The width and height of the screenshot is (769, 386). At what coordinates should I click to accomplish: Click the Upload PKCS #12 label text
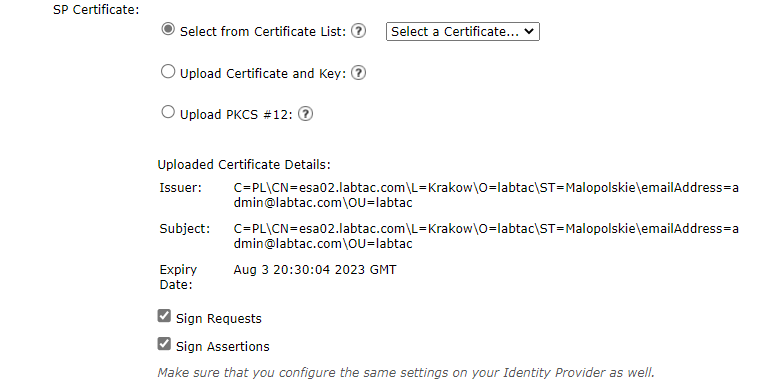[x=236, y=115]
